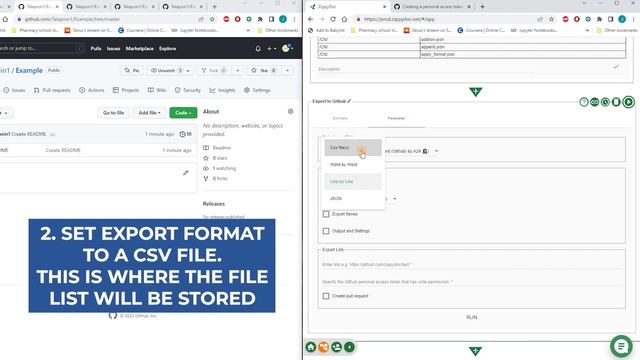The height and width of the screenshot is (360, 640).
Task: Open the Add file dropdown in GitHub
Action: click(x=150, y=113)
